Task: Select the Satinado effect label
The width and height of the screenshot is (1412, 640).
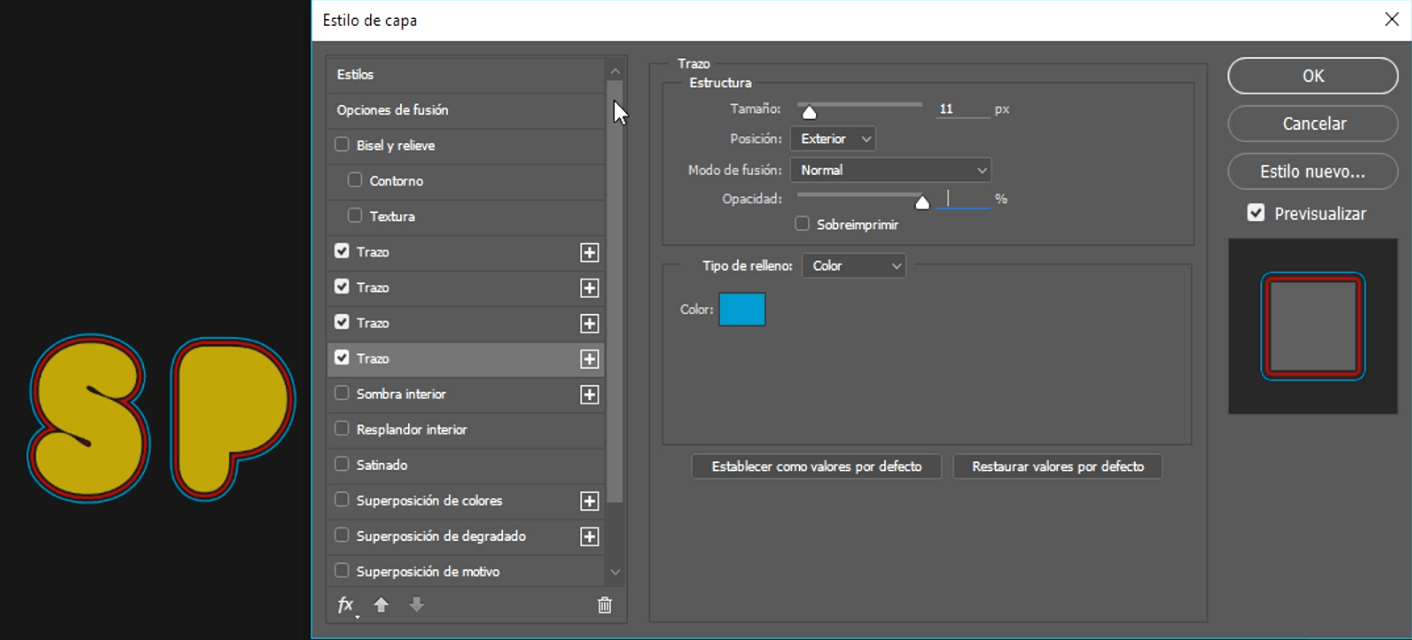Action: click(x=382, y=465)
